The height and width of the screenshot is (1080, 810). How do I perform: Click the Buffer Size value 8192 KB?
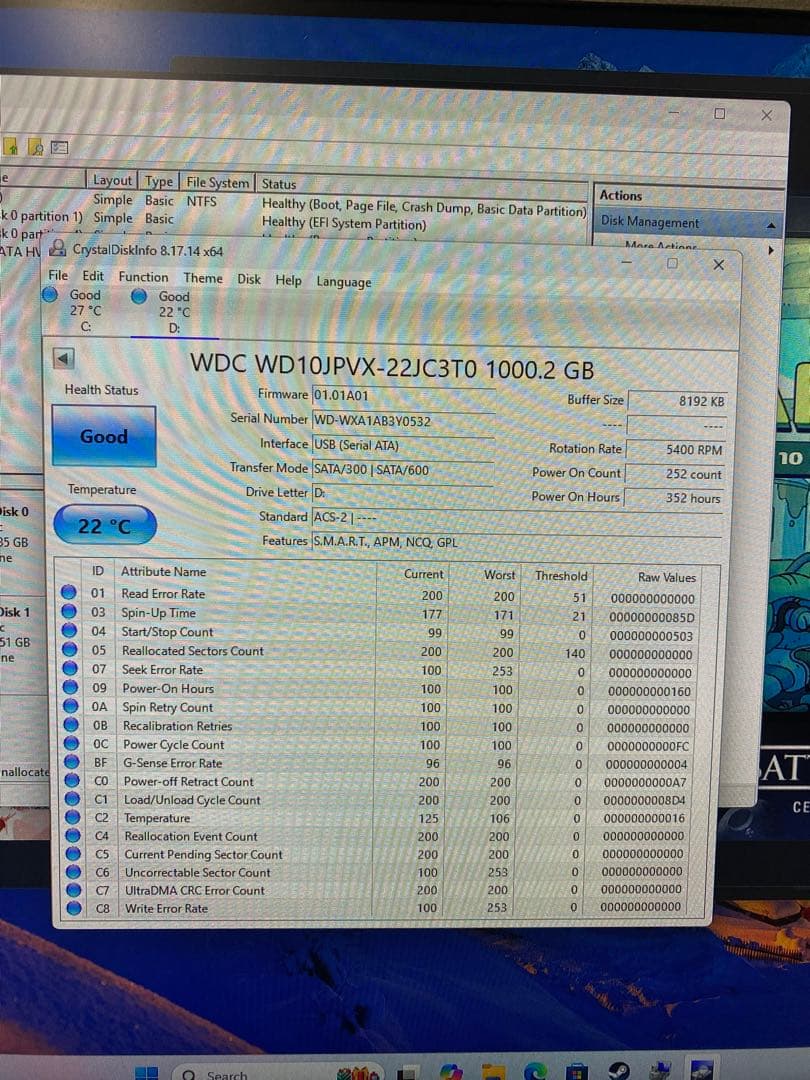pyautogui.click(x=676, y=400)
